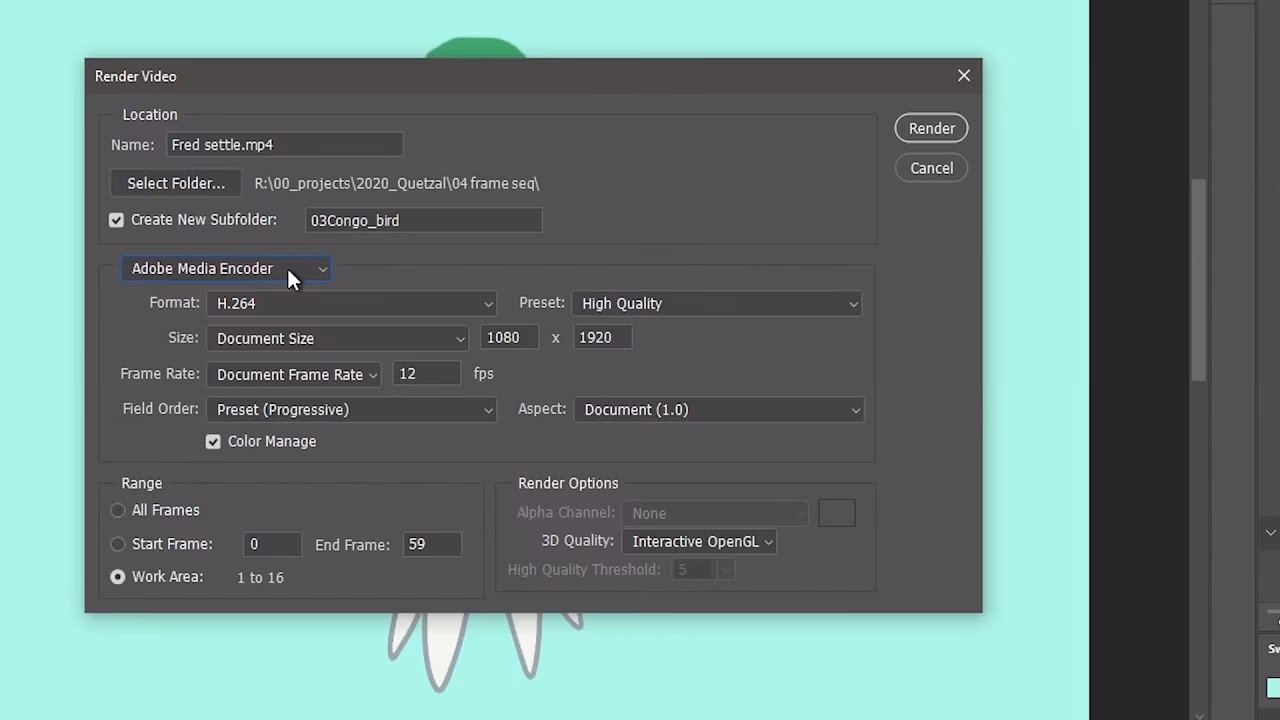Select the Work Area radio option
The width and height of the screenshot is (1280, 720).
(x=117, y=577)
